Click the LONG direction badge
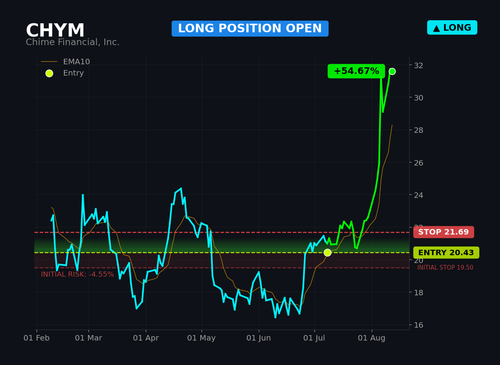This screenshot has height=365, width=500. click(452, 28)
